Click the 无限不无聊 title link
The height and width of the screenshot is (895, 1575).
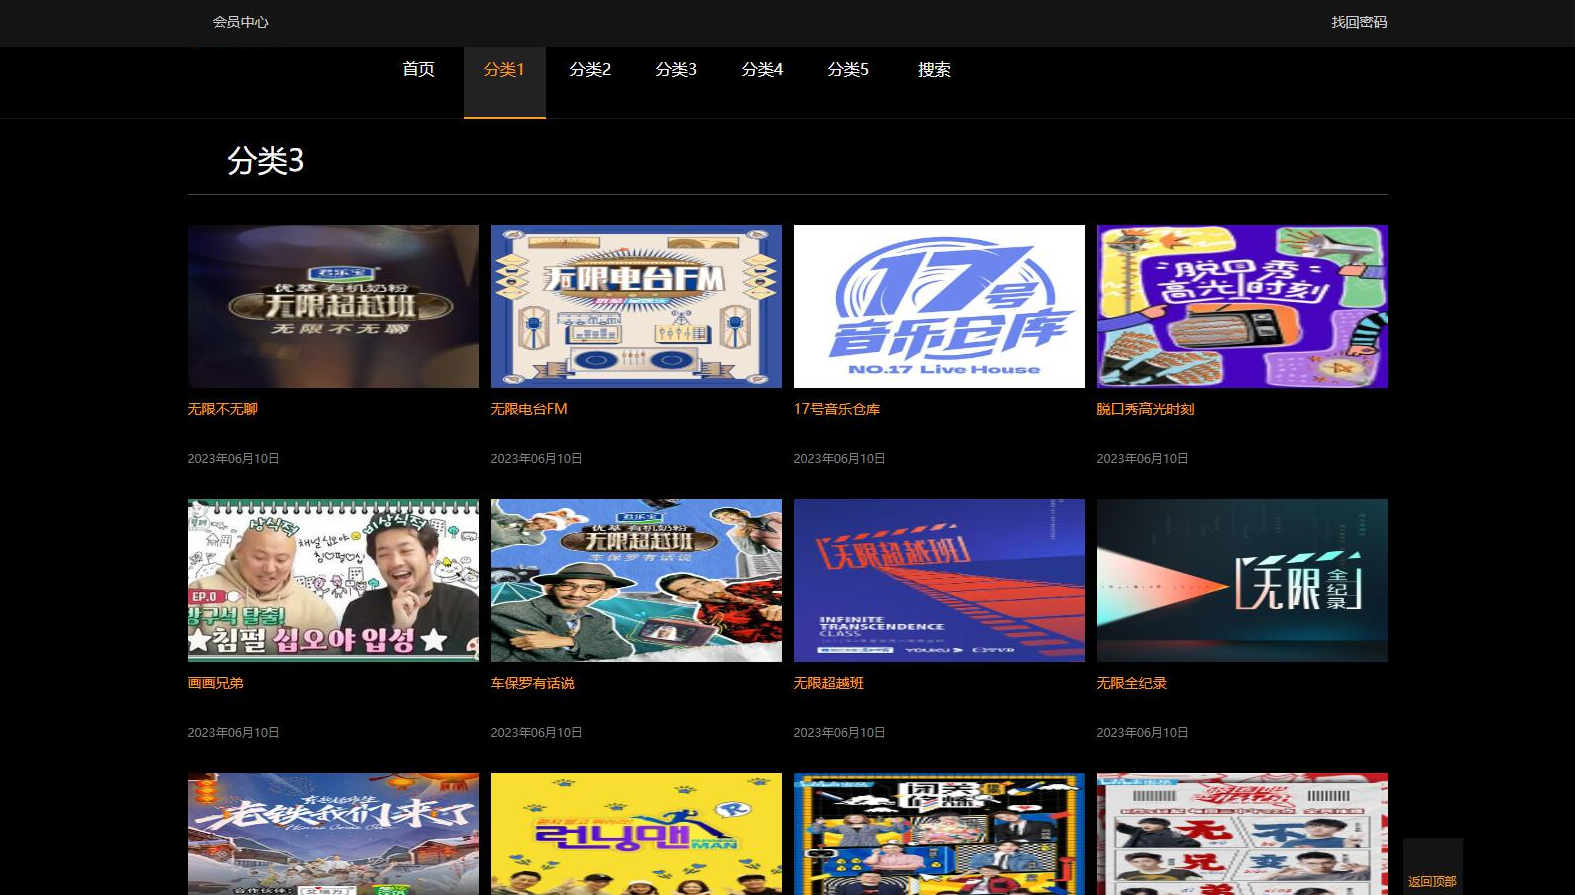click(x=223, y=409)
